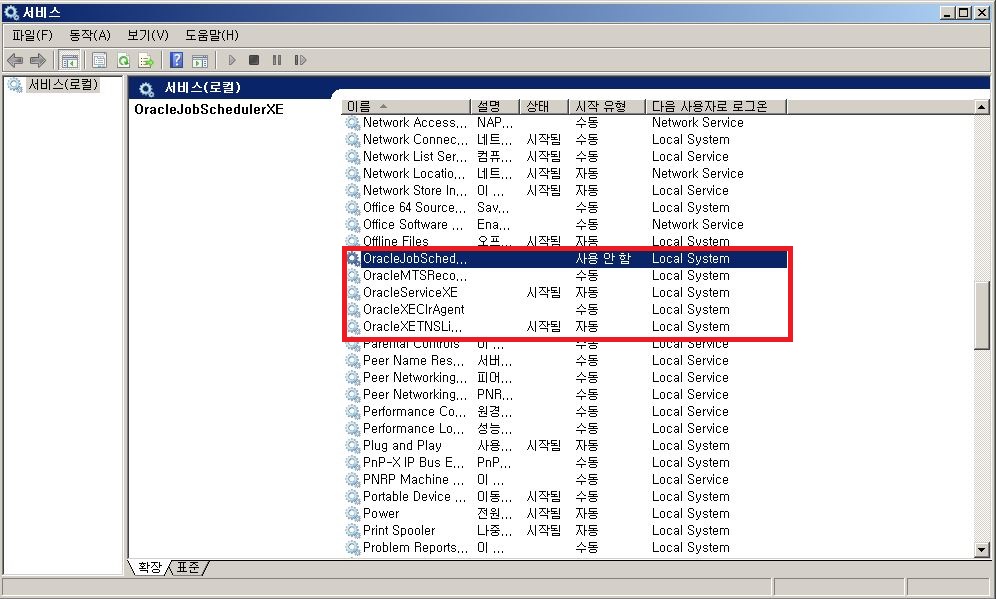The height and width of the screenshot is (599, 996).
Task: Switch to the 확장 tab
Action: tap(150, 567)
